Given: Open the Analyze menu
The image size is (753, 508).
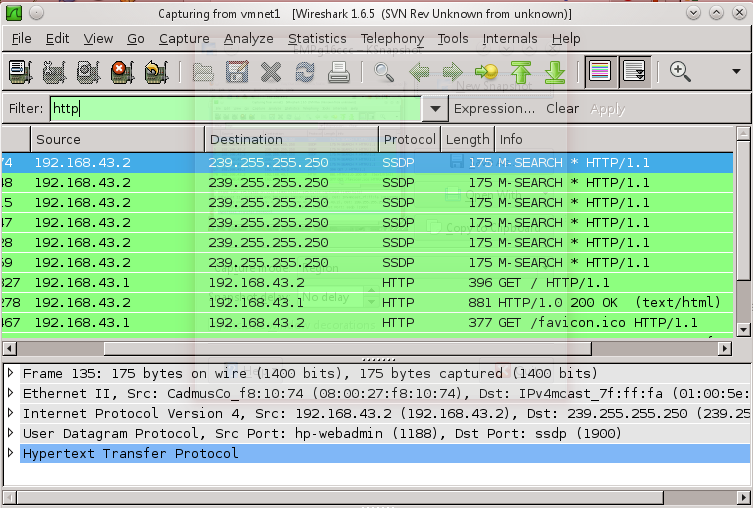Looking at the screenshot, I should [x=249, y=38].
